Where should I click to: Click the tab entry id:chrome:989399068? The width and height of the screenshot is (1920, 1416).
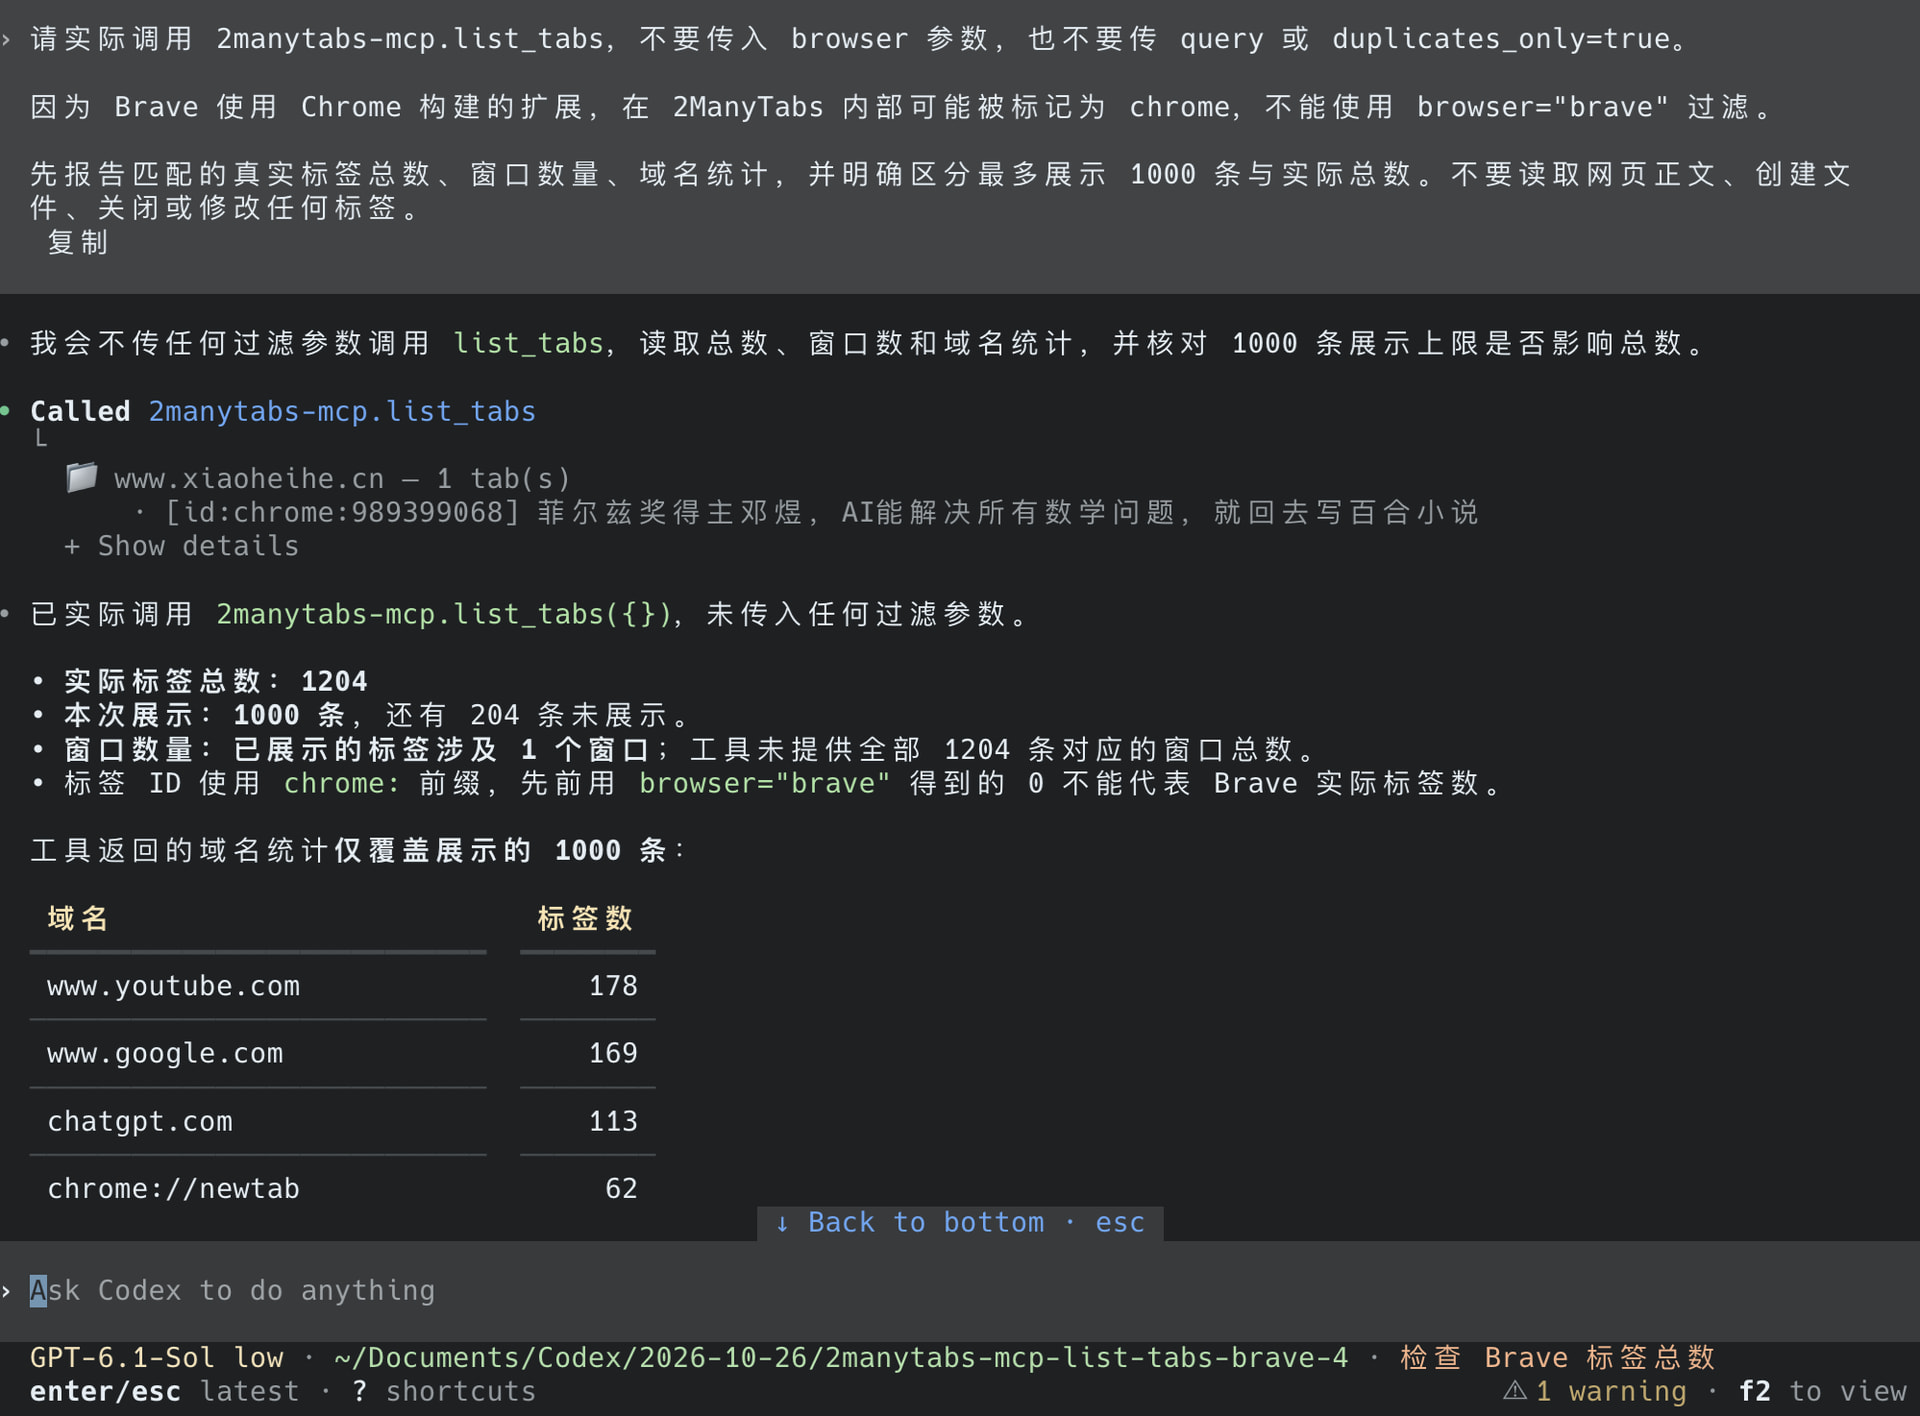807,512
